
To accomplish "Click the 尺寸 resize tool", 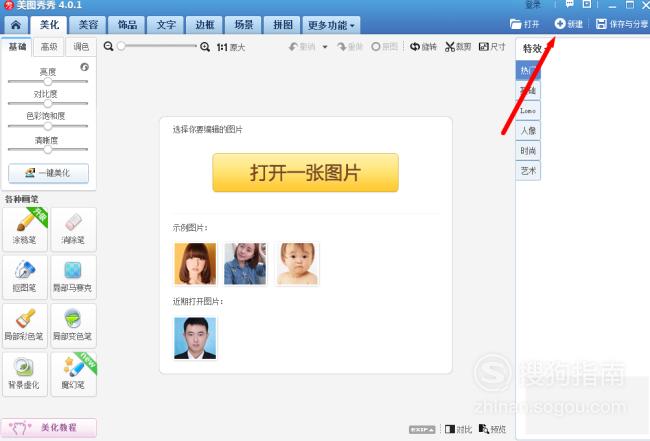I will pos(492,47).
